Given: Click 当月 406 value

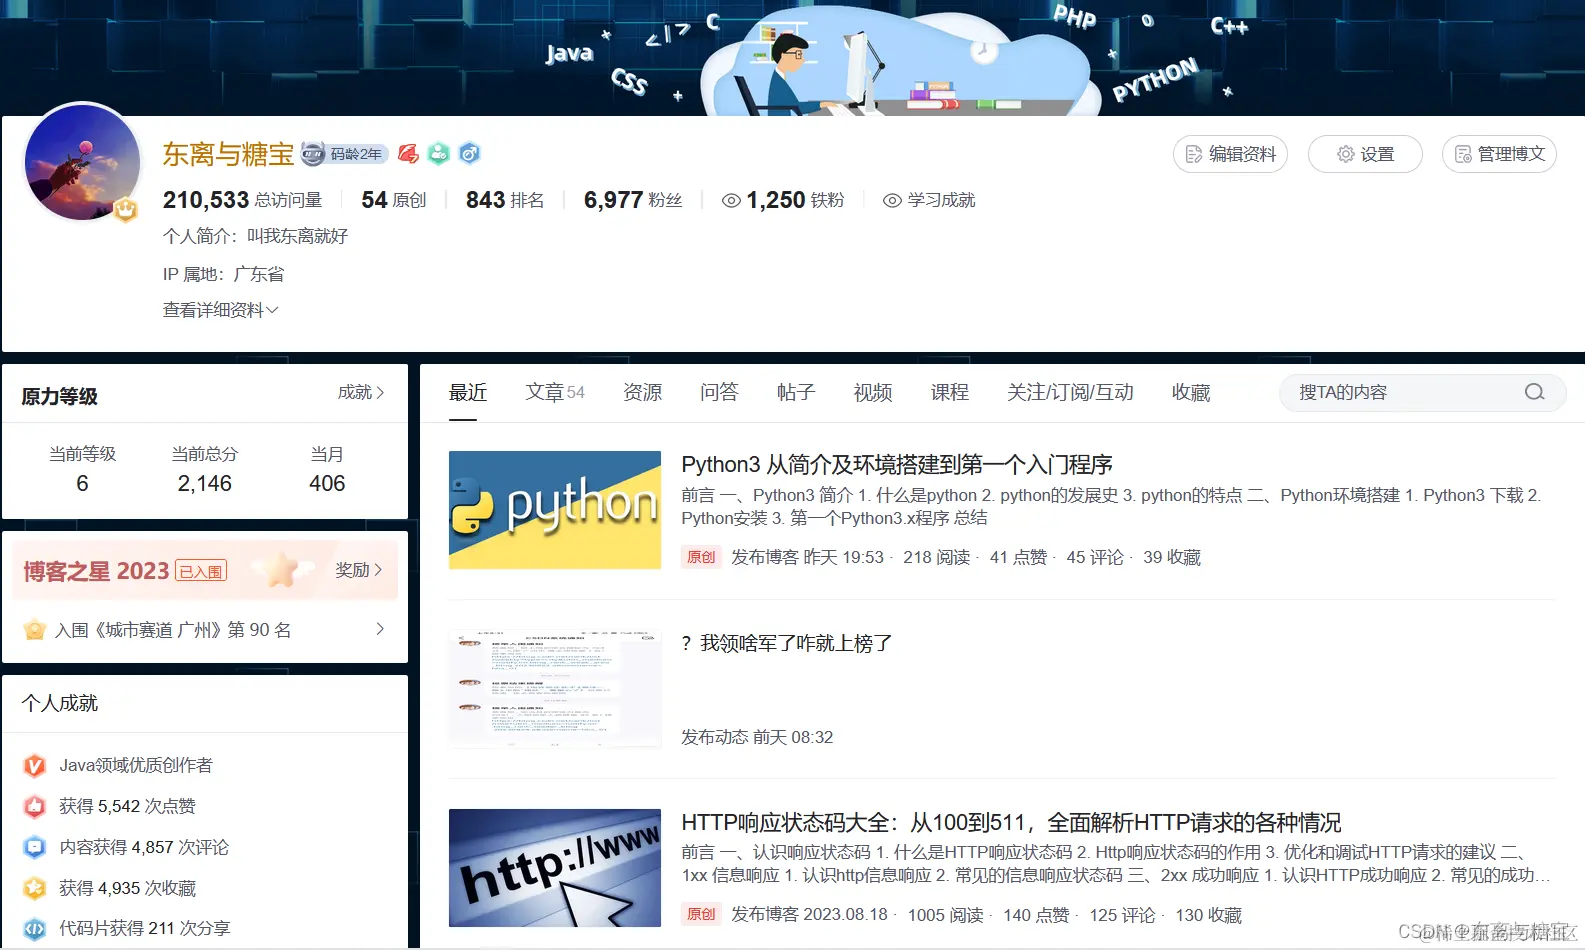Looking at the screenshot, I should point(327,484).
